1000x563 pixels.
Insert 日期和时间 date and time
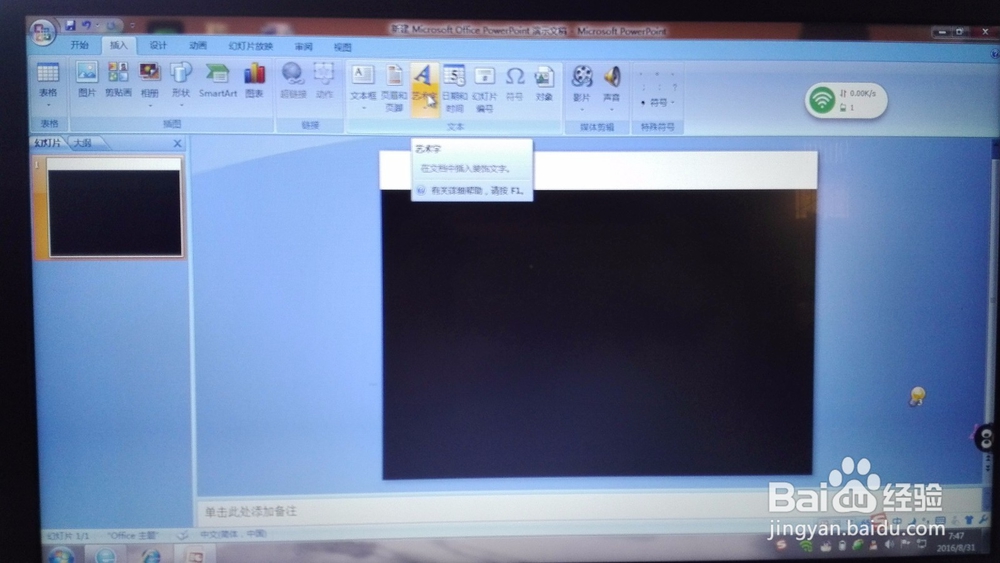[x=454, y=89]
